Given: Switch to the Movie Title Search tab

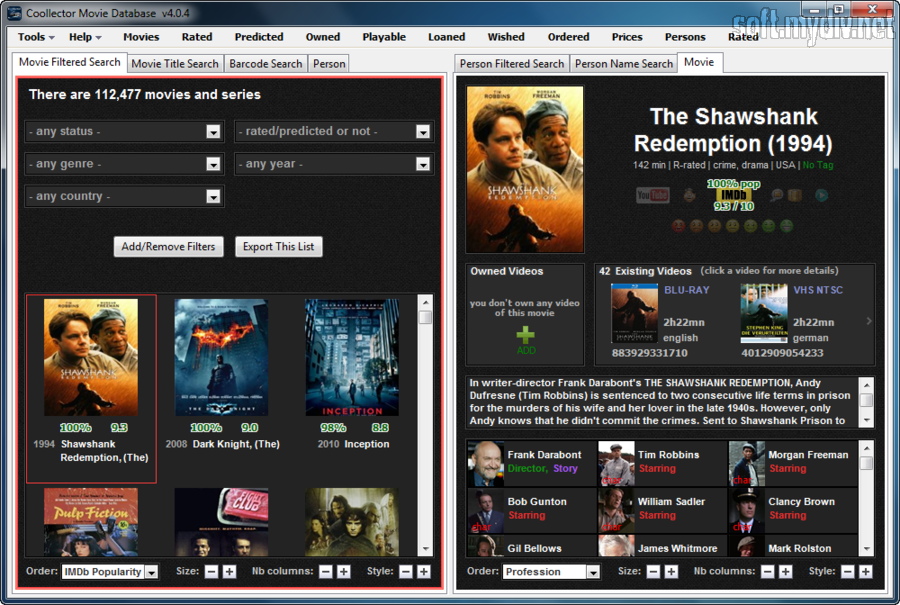Looking at the screenshot, I should pyautogui.click(x=175, y=64).
